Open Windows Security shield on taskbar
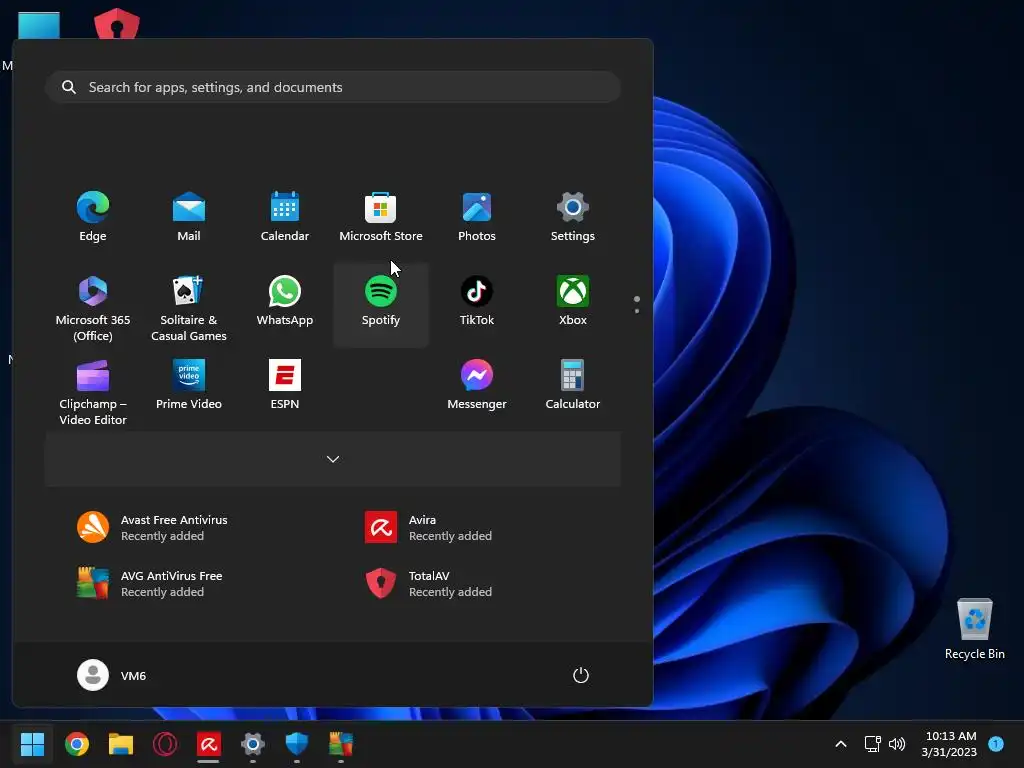Screen dimensions: 1024x768 pyautogui.click(x=296, y=744)
